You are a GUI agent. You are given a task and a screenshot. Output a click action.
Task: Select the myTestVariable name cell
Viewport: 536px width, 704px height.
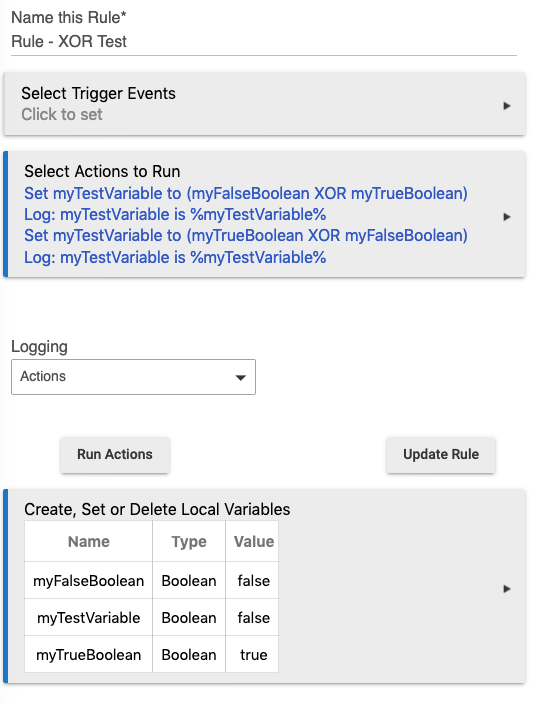(88, 618)
